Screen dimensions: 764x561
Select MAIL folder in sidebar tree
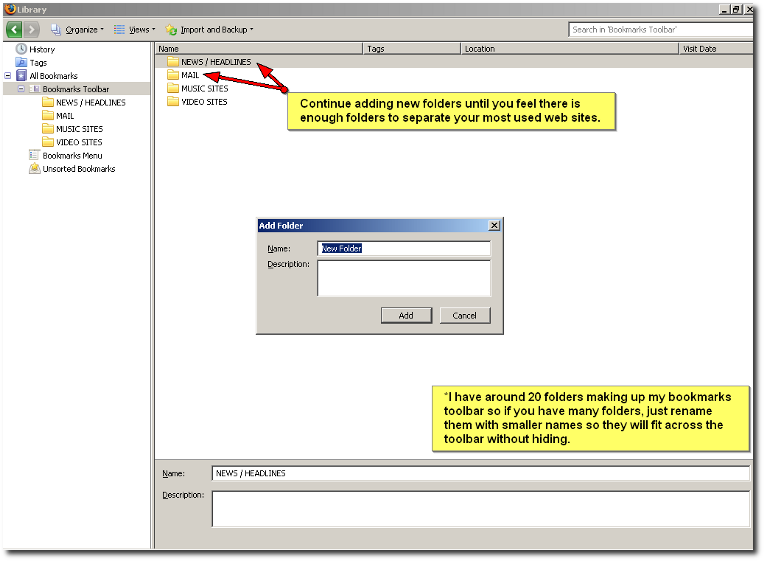tap(65, 116)
